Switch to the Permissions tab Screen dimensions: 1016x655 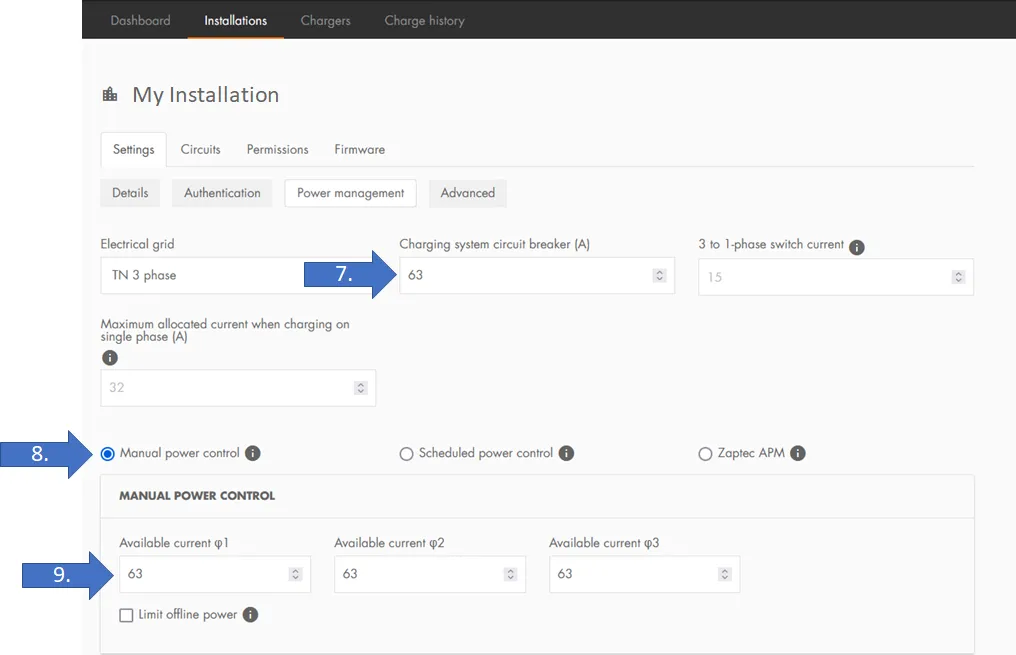pyautogui.click(x=277, y=150)
